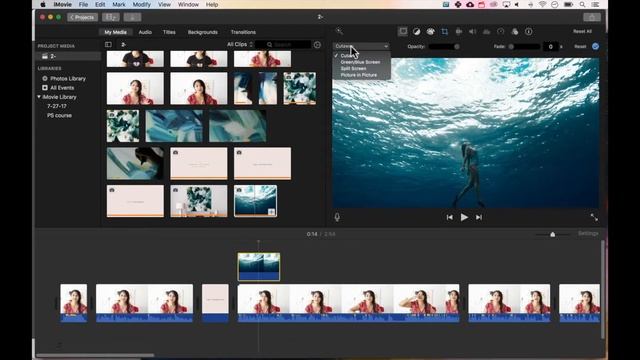Click the voiceover microphone icon
Viewport: 640px width, 360px height.
click(x=337, y=217)
